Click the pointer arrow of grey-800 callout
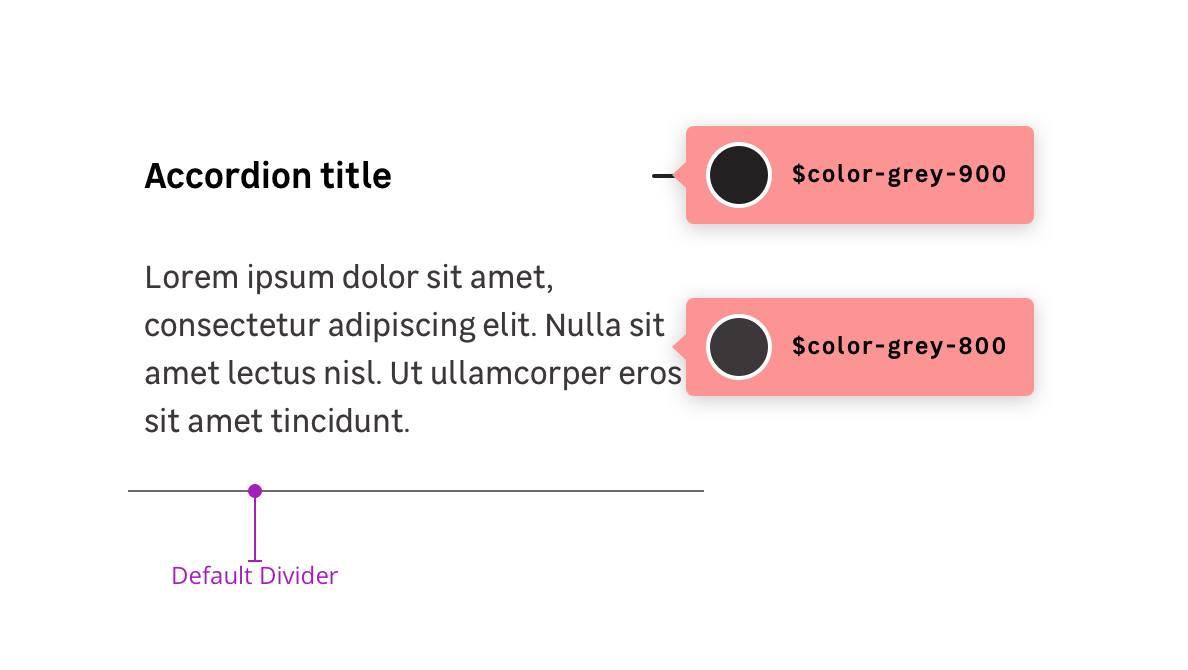This screenshot has height=670, width=1188. click(680, 347)
